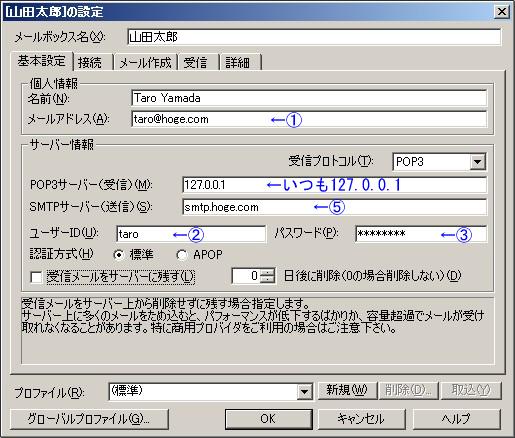The height and width of the screenshot is (438, 515).
Task: Close the settings dialog with X
Action: click(x=502, y=12)
